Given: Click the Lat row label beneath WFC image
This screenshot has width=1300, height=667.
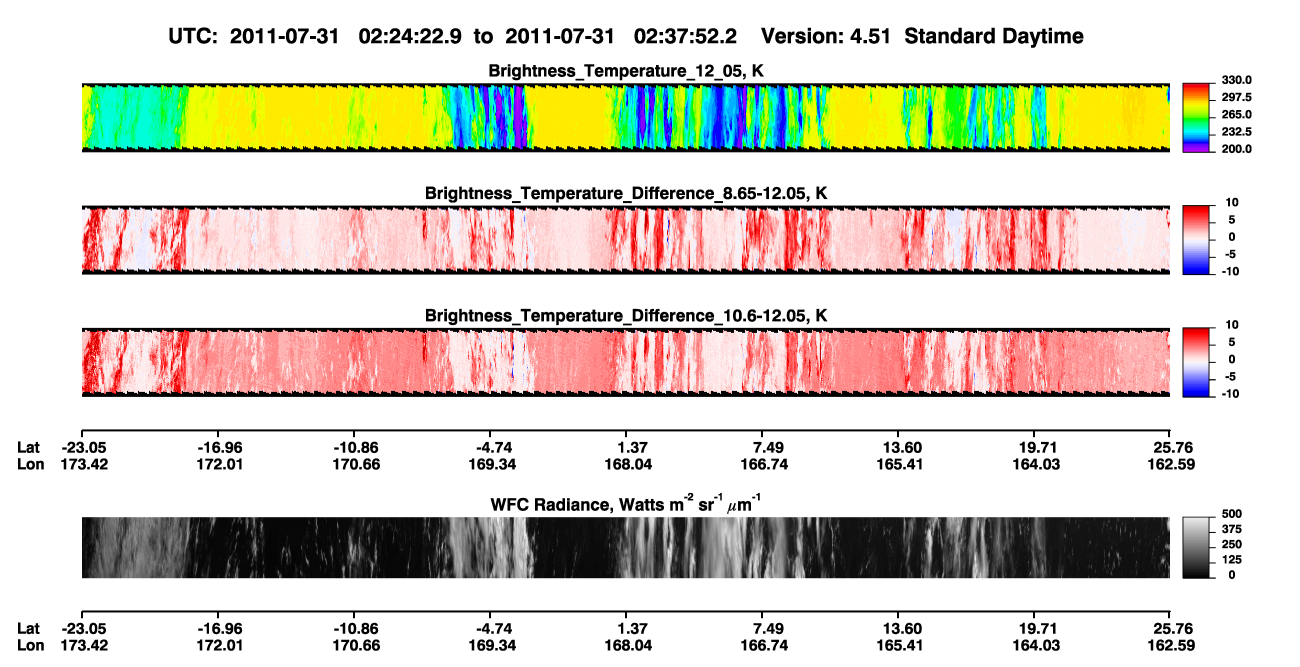Looking at the screenshot, I should tap(29, 629).
